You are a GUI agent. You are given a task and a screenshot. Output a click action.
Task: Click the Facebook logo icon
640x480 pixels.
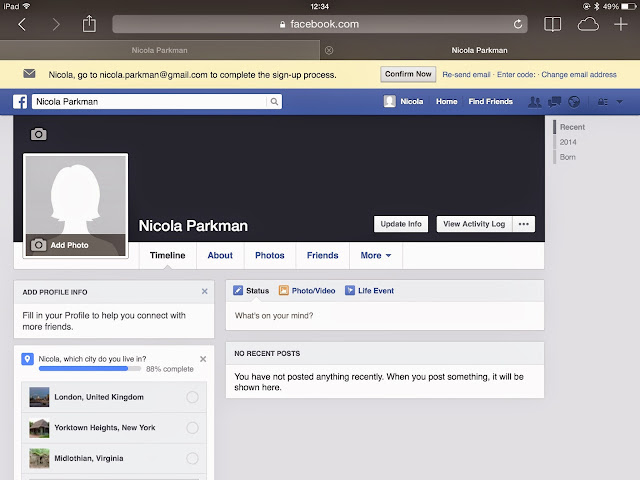pyautogui.click(x=20, y=102)
